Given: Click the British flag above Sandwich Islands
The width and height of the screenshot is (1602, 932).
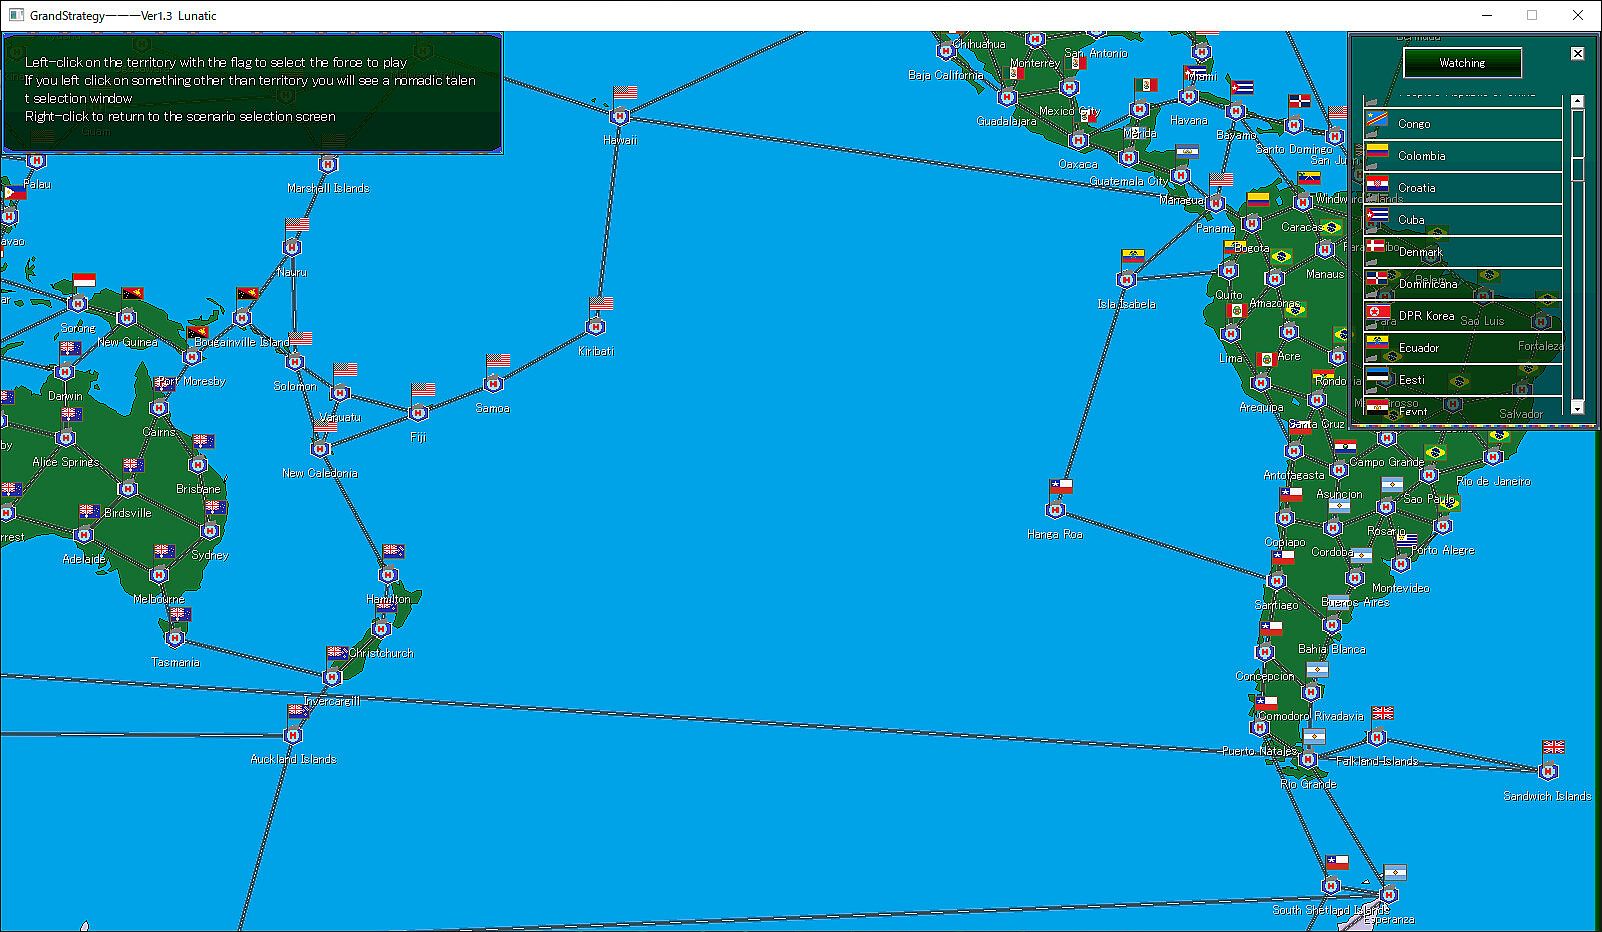Looking at the screenshot, I should coord(1553,747).
